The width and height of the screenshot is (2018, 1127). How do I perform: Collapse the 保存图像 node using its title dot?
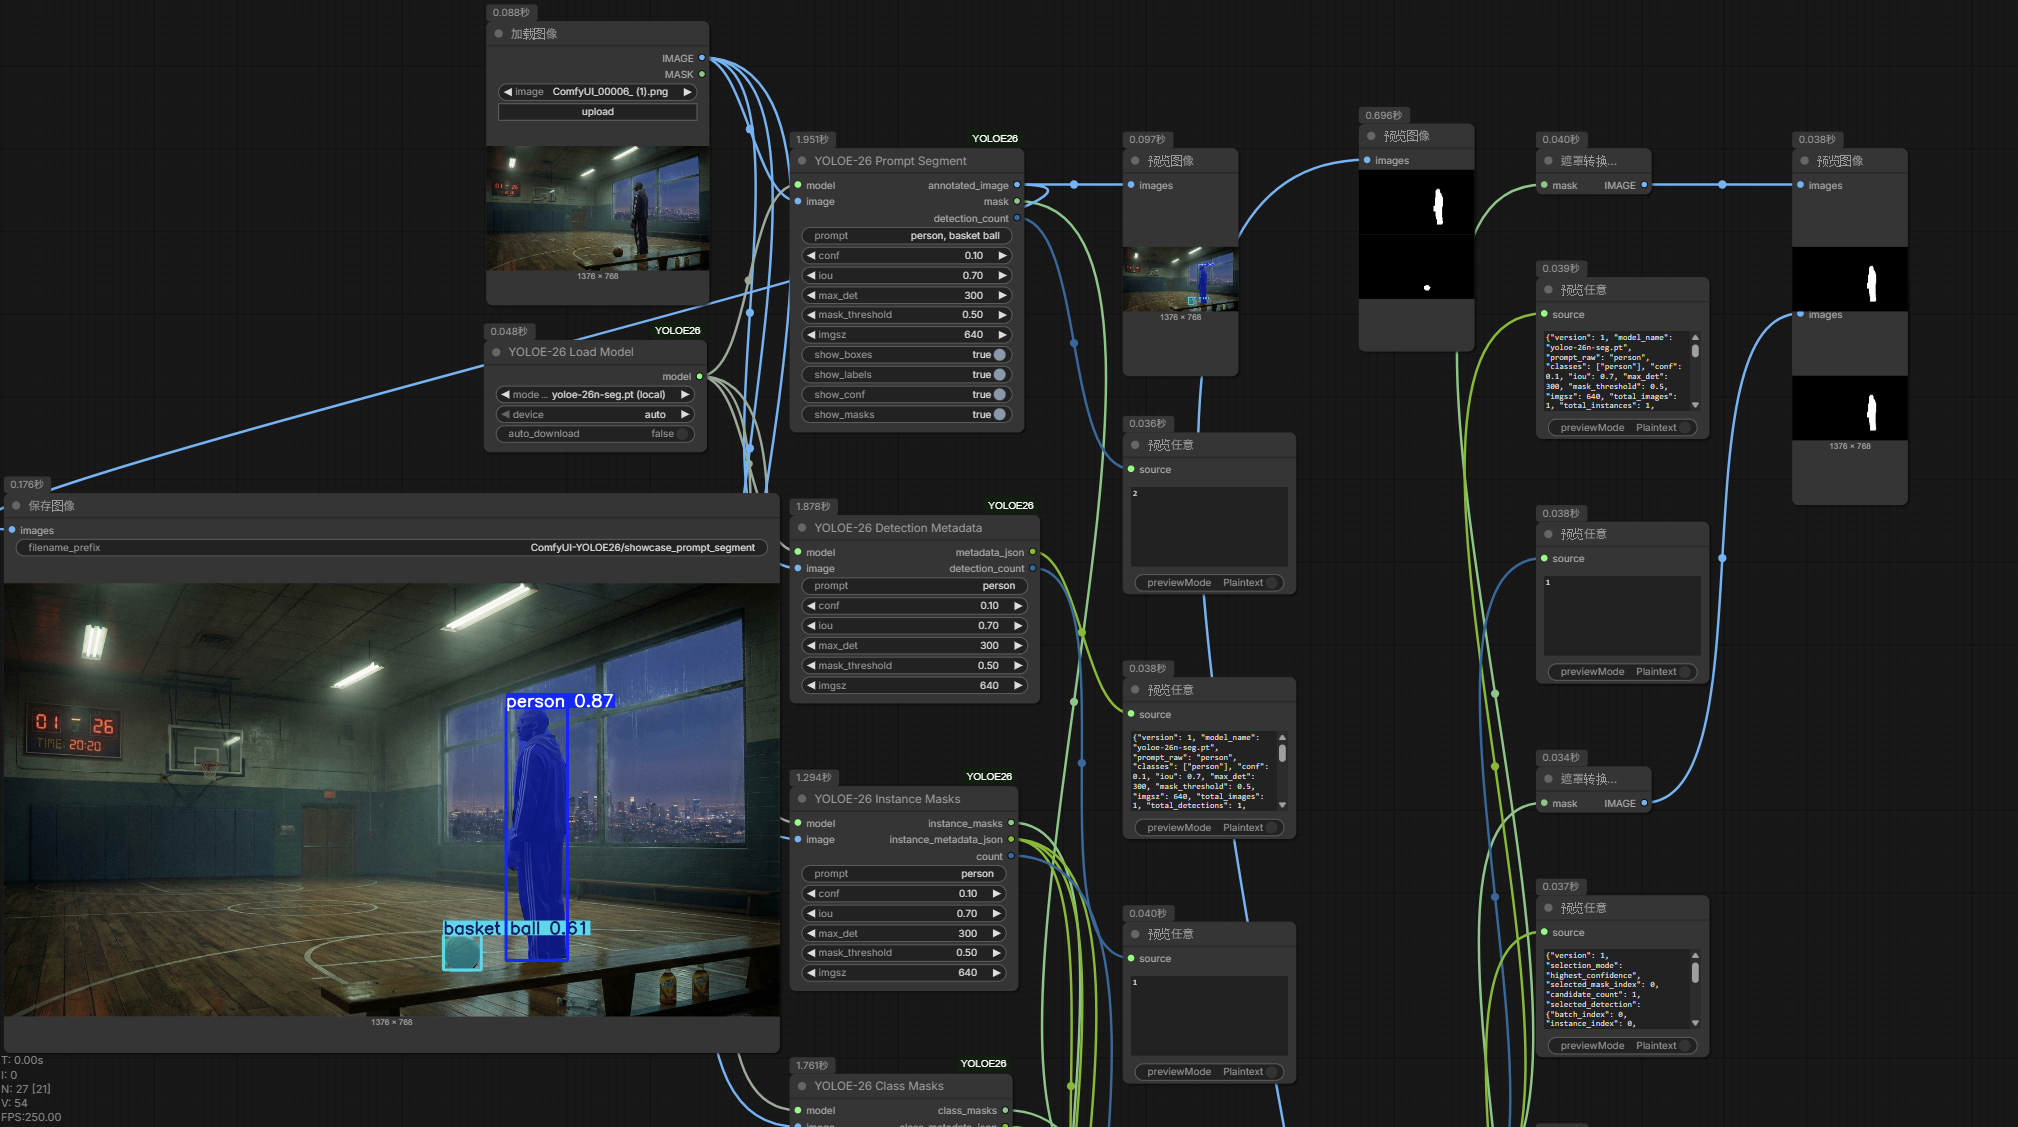(16, 506)
